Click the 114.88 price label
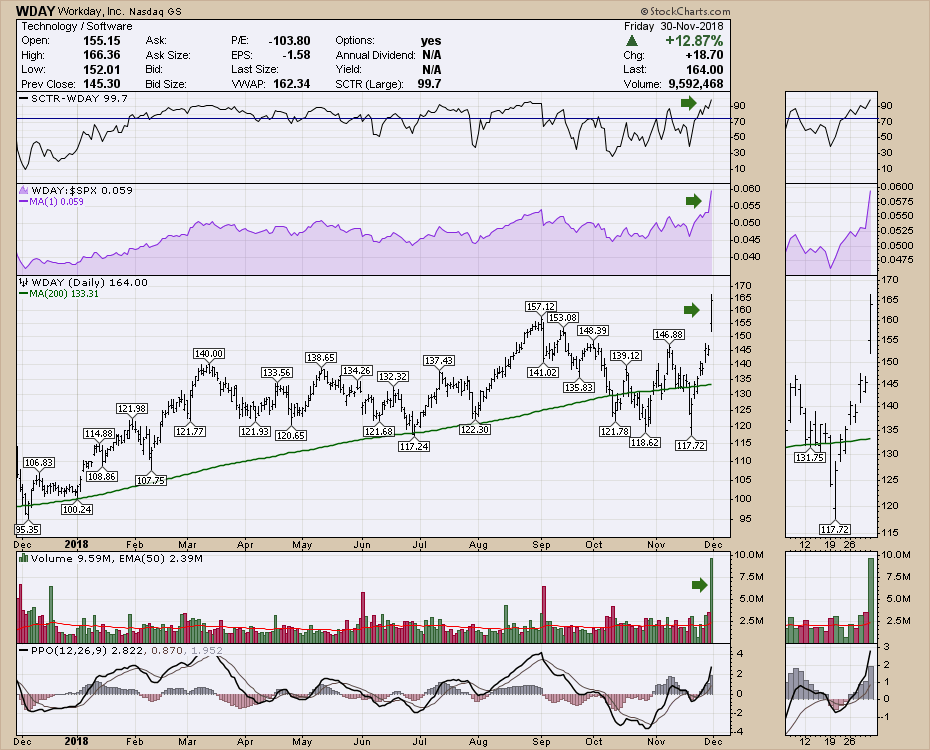The height and width of the screenshot is (750, 930). [99, 434]
